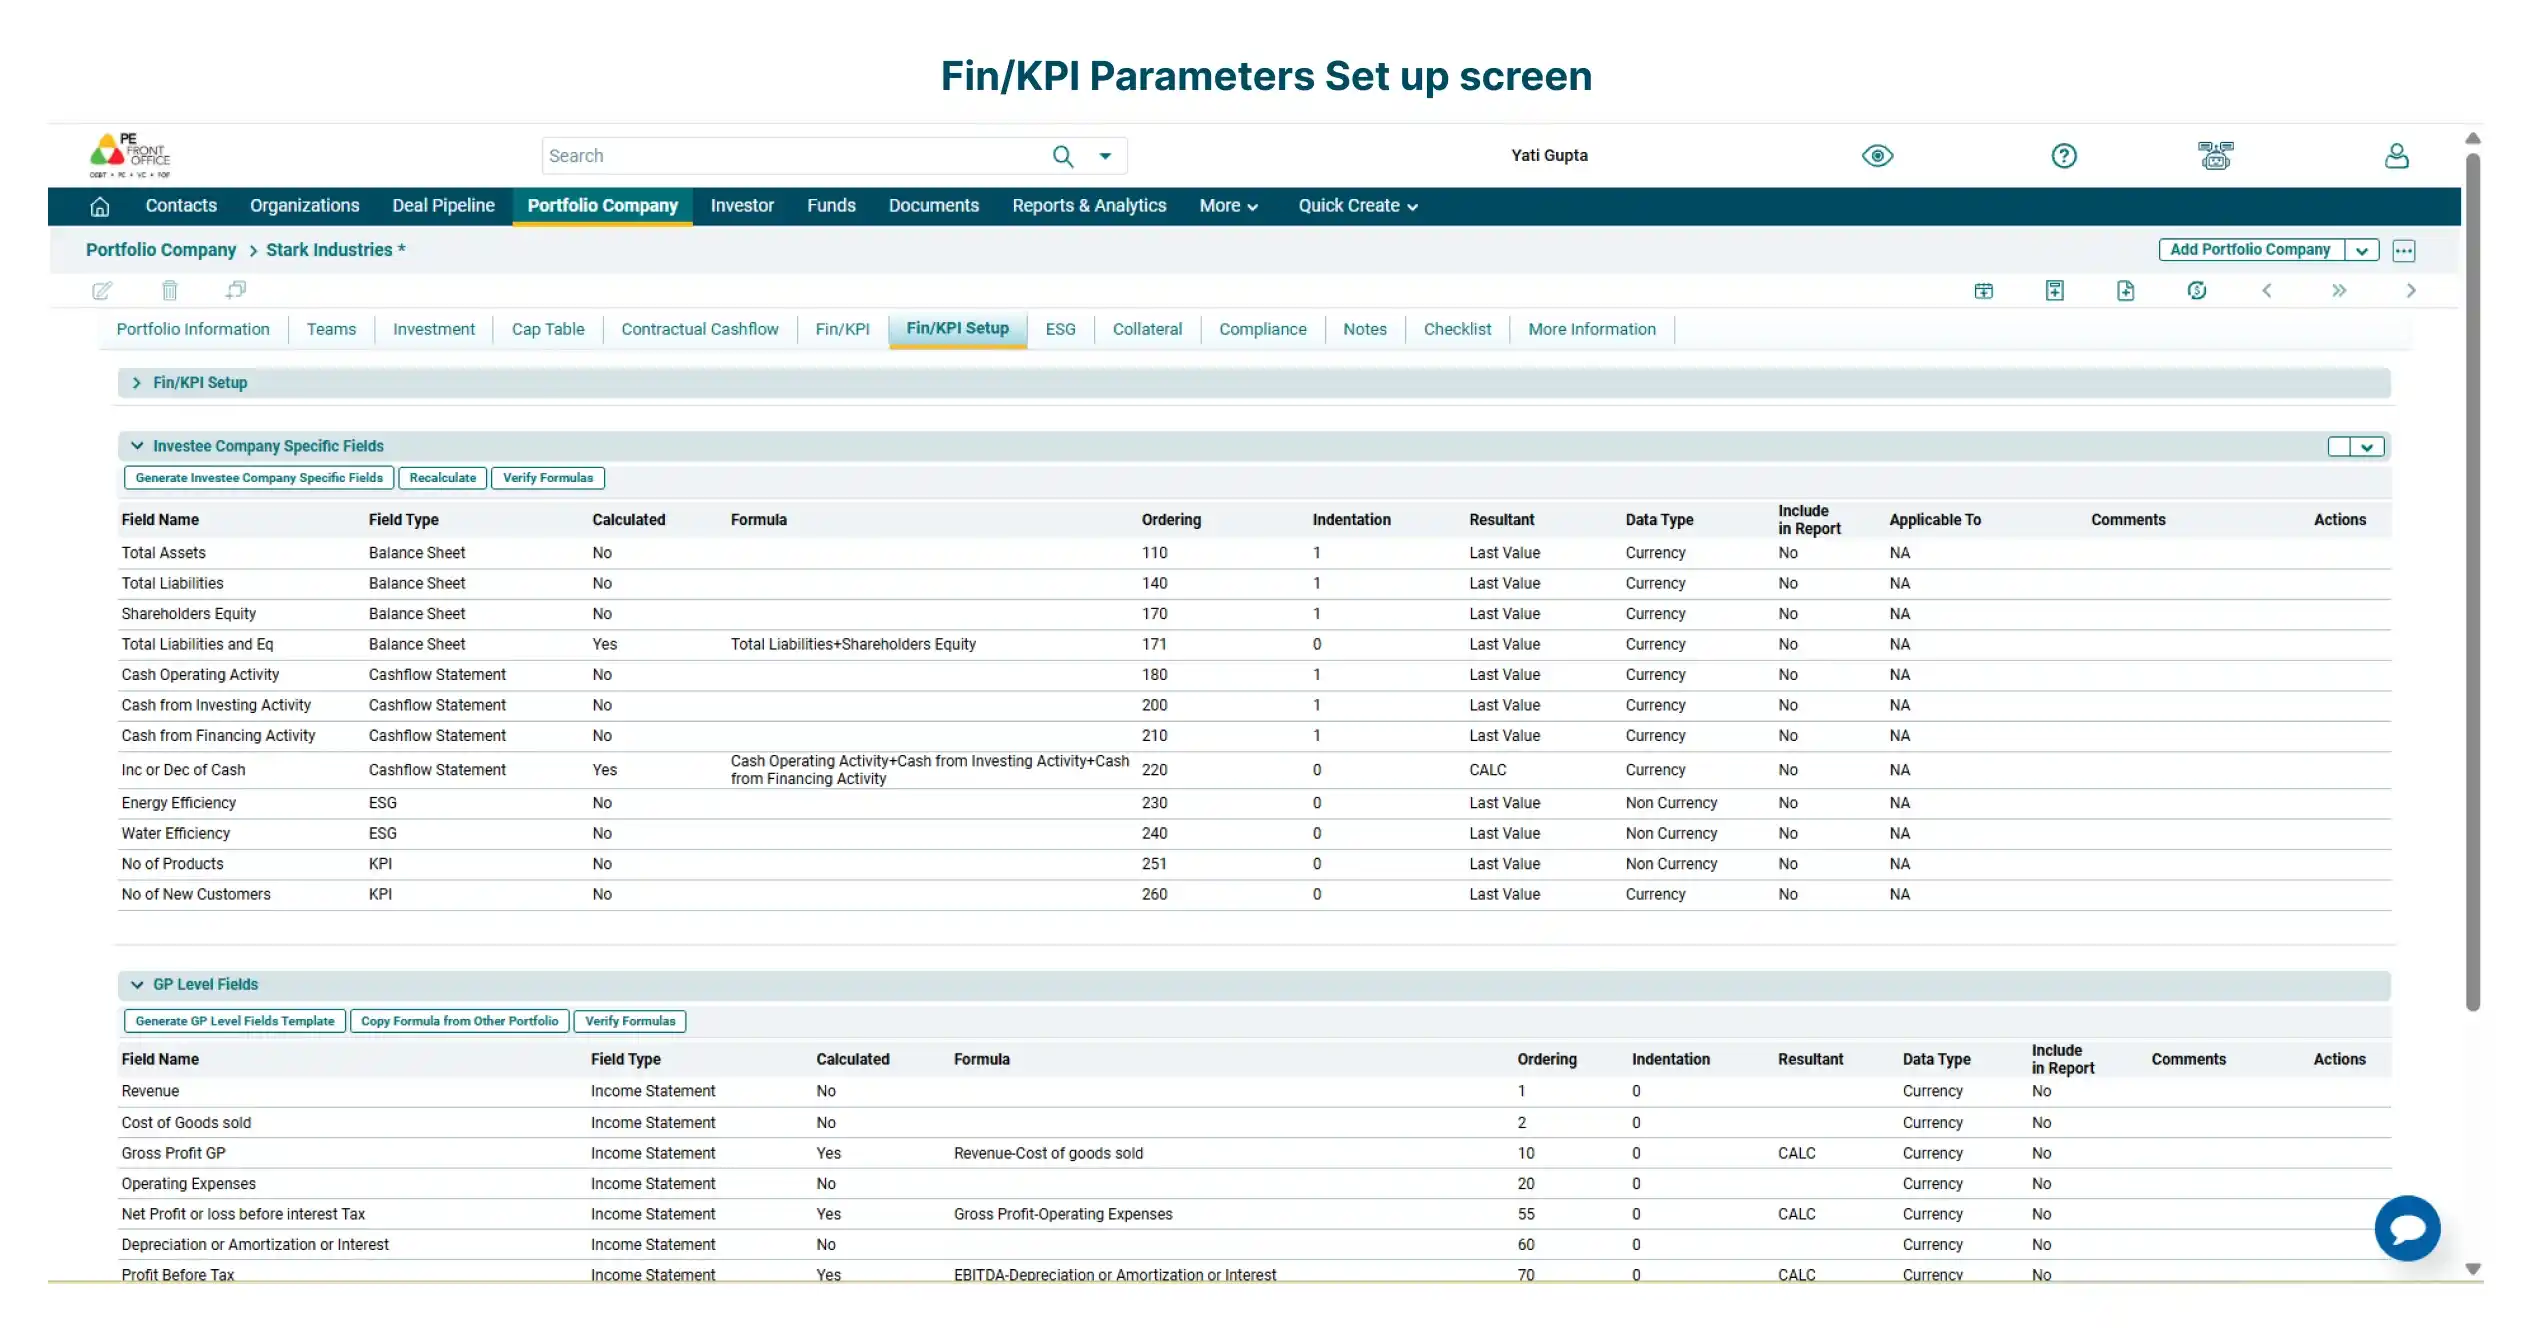This screenshot has height=1330, width=2530.
Task: Switch to Portfolio Information tab
Action: click(x=193, y=330)
